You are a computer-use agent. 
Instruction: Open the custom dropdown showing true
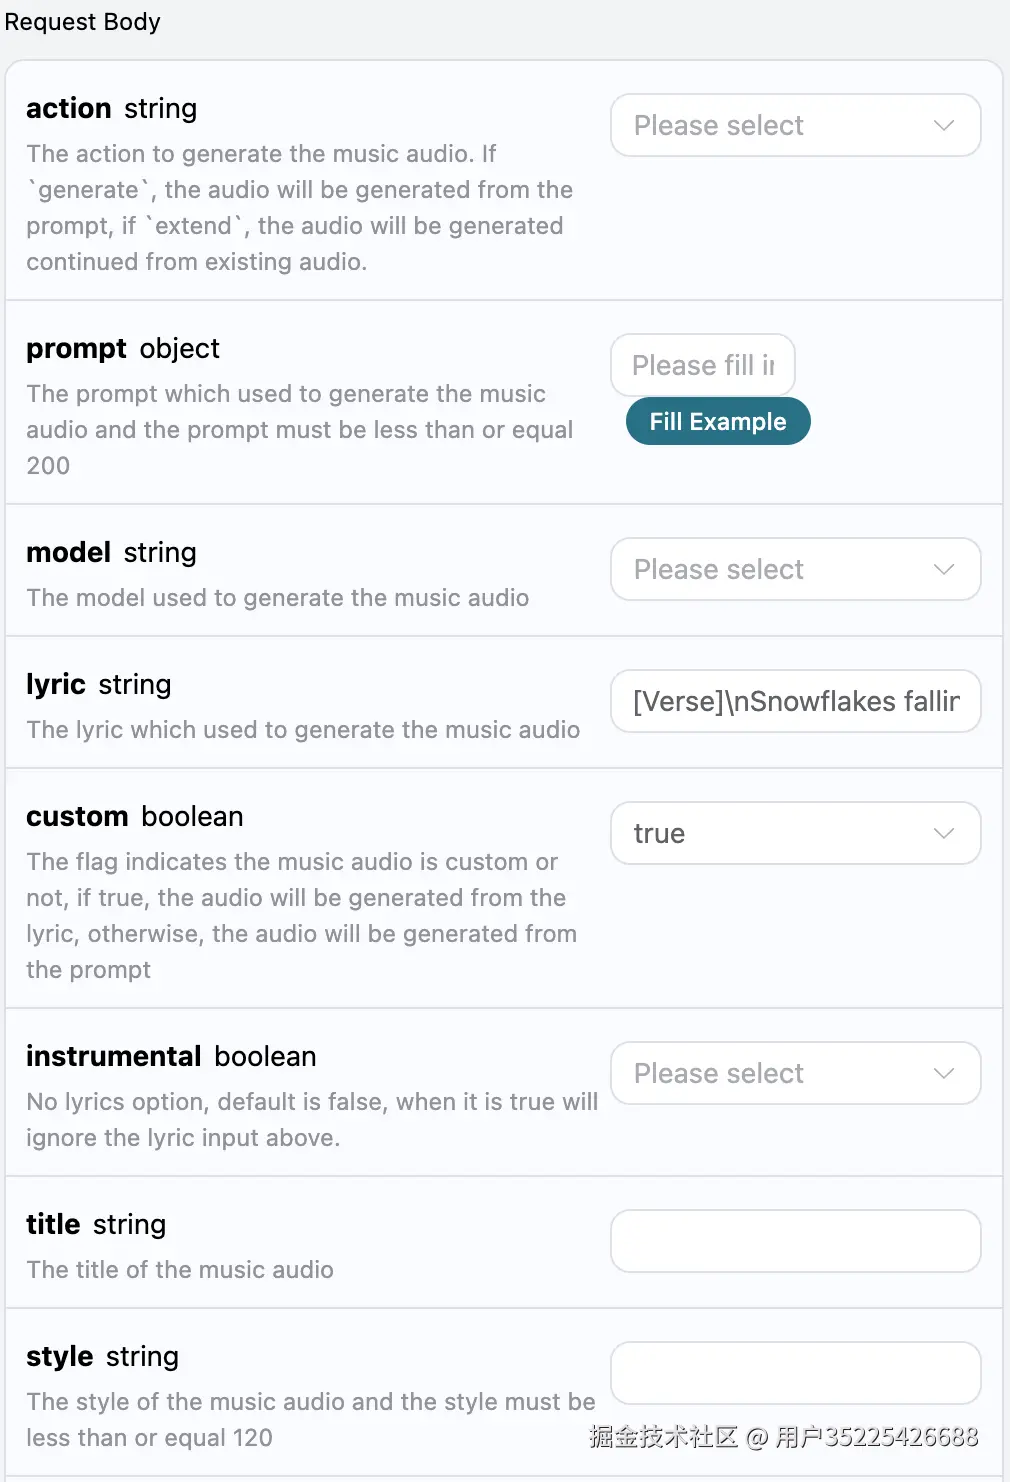[x=795, y=833]
